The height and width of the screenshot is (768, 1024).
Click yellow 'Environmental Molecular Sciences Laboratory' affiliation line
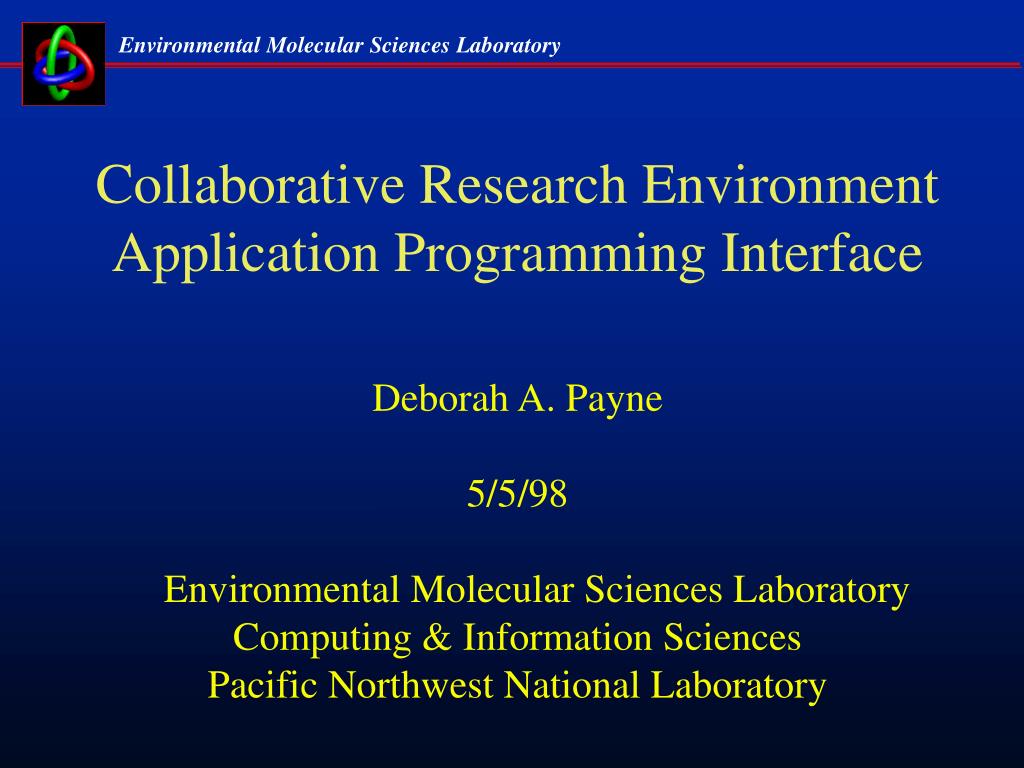(536, 590)
